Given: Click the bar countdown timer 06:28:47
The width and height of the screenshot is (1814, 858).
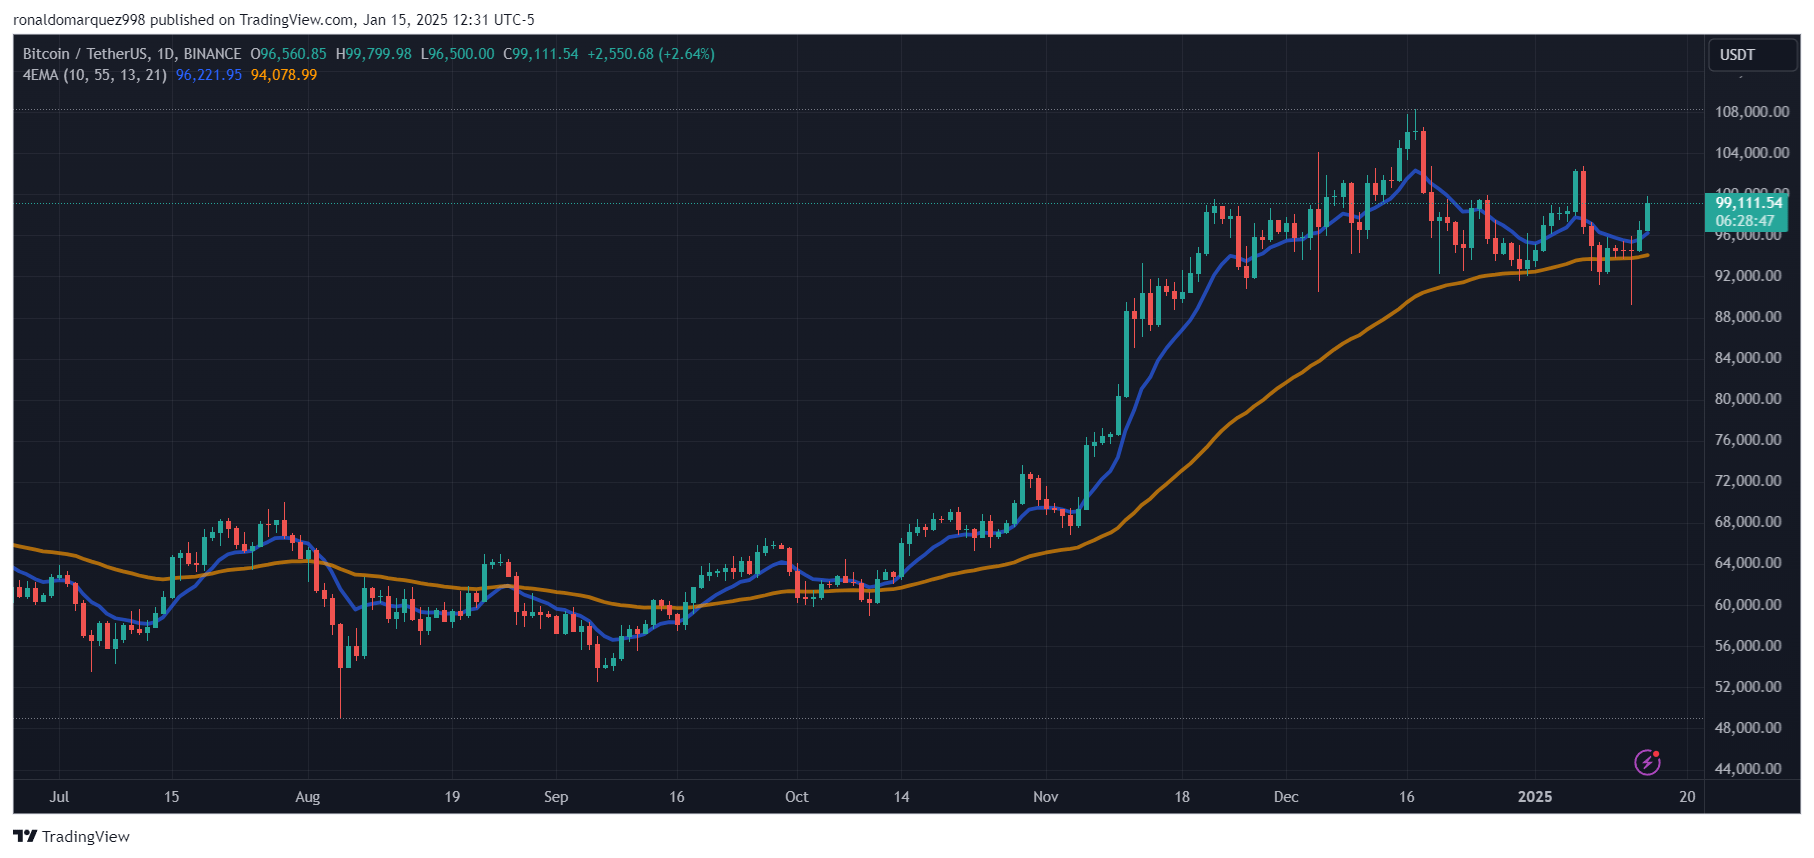Looking at the screenshot, I should (x=1745, y=221).
